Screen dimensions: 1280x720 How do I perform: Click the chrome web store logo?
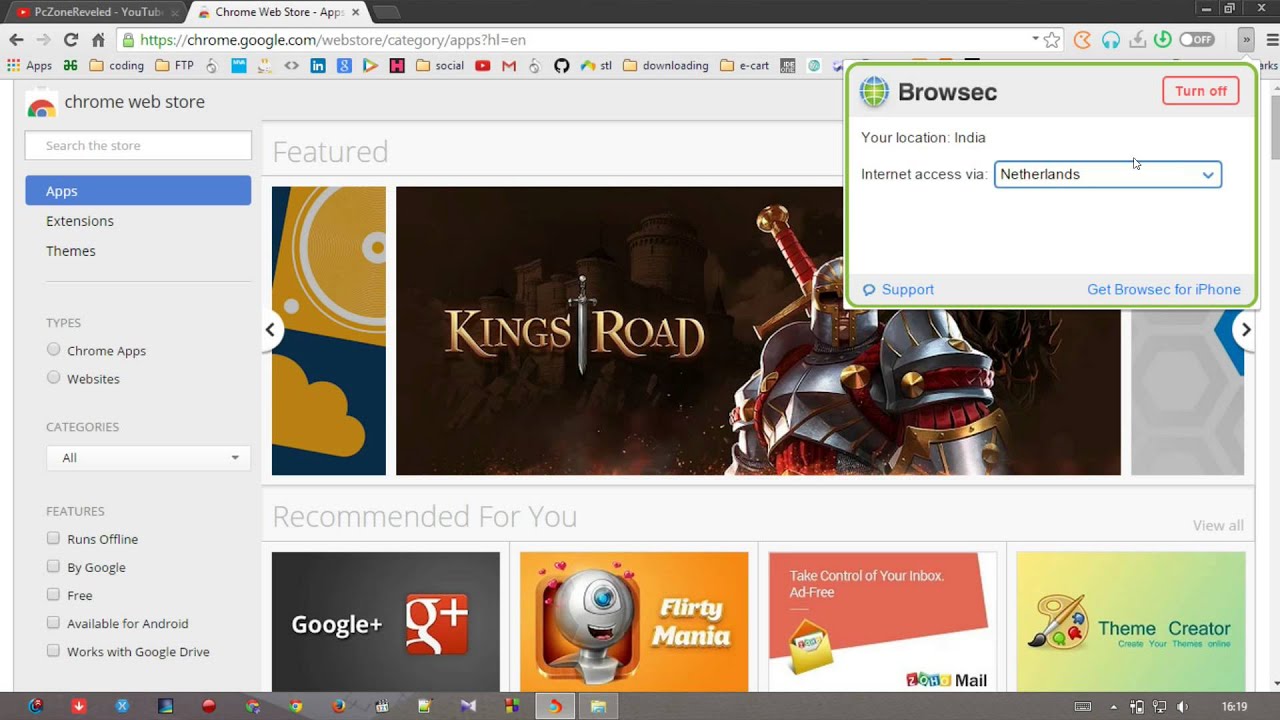(x=115, y=102)
